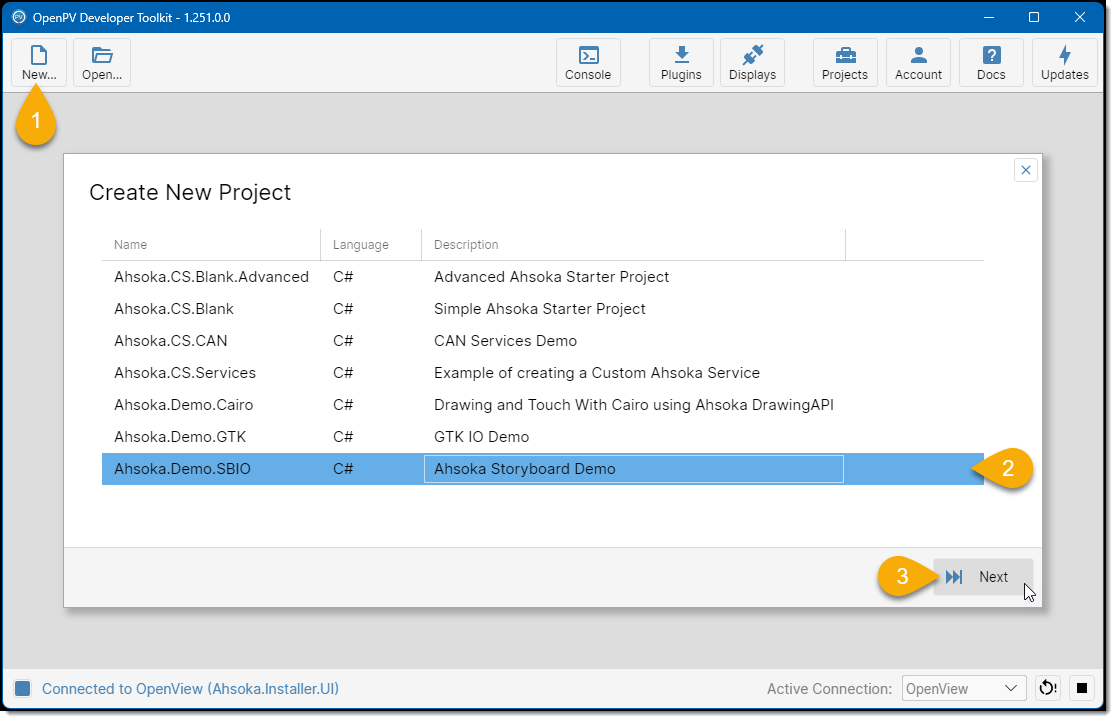Screen dimensions: 1116x721
Task: Click the Simple Ahsoka Starter Project description
Action: coord(539,309)
